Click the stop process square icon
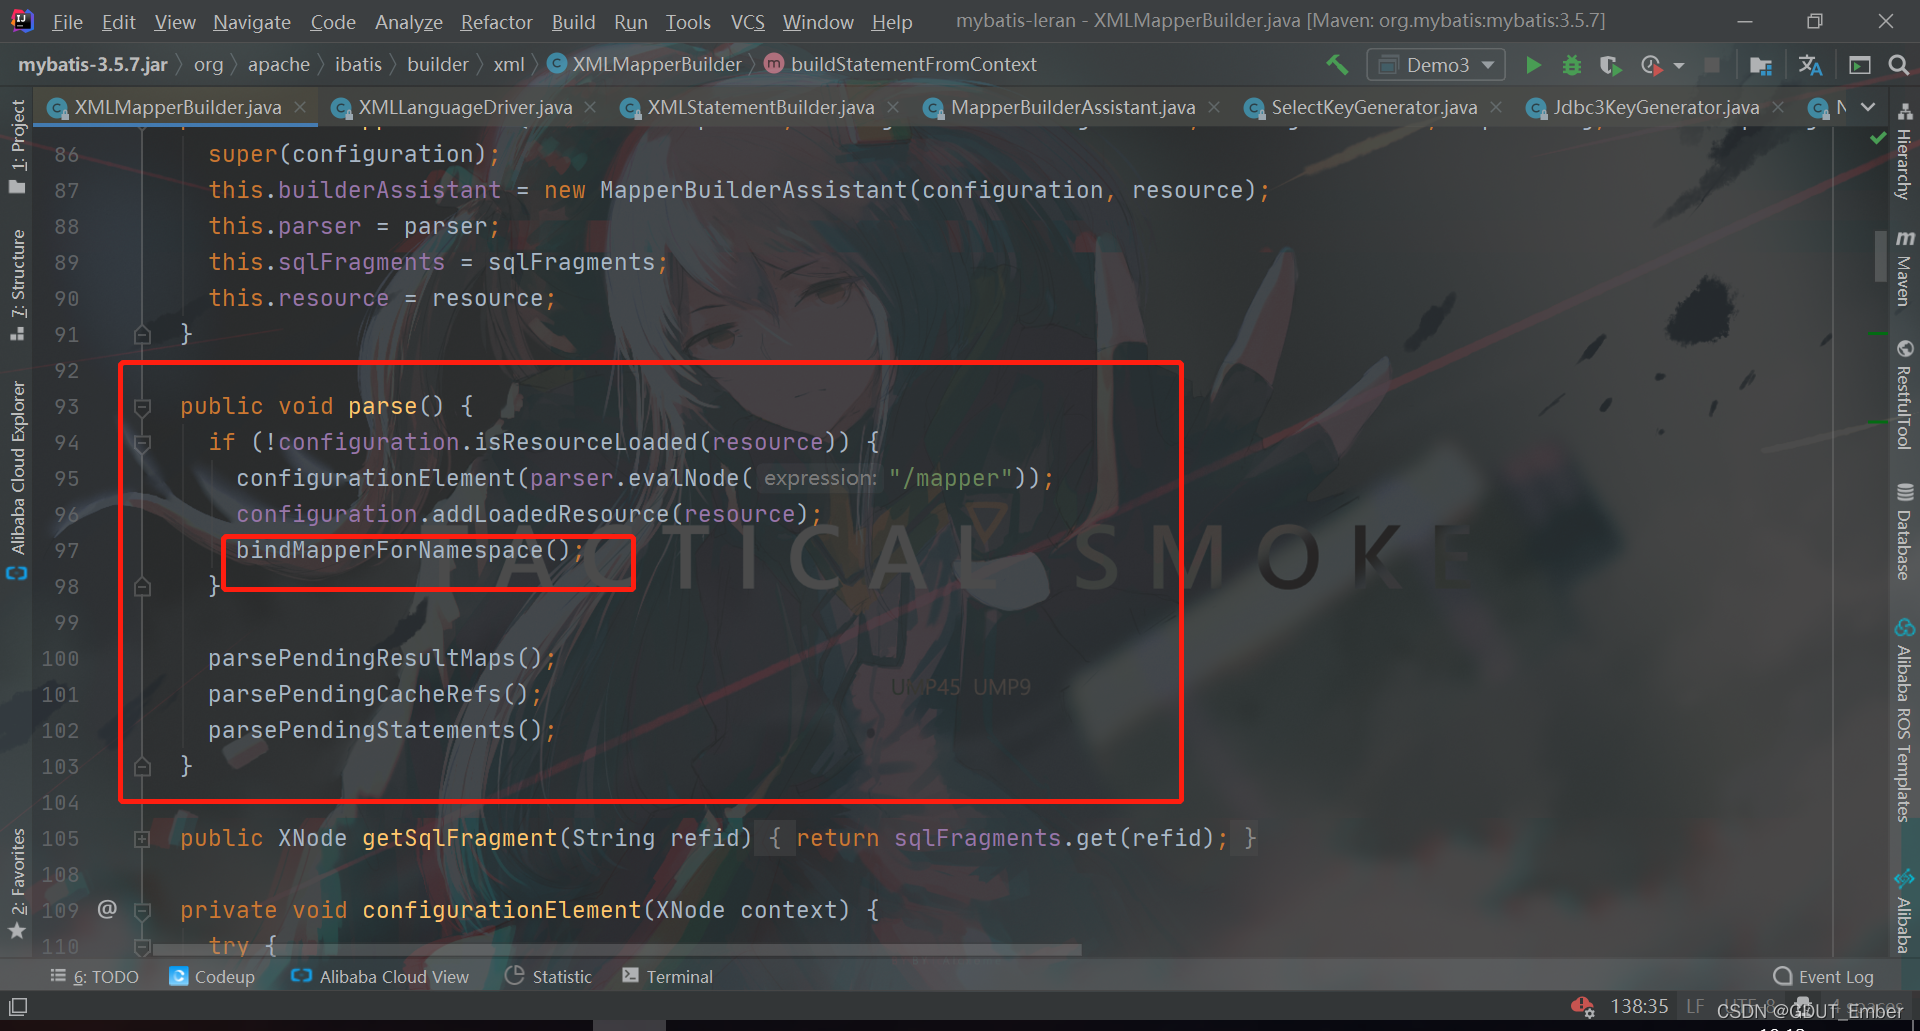Image resolution: width=1920 pixels, height=1031 pixels. [1712, 65]
